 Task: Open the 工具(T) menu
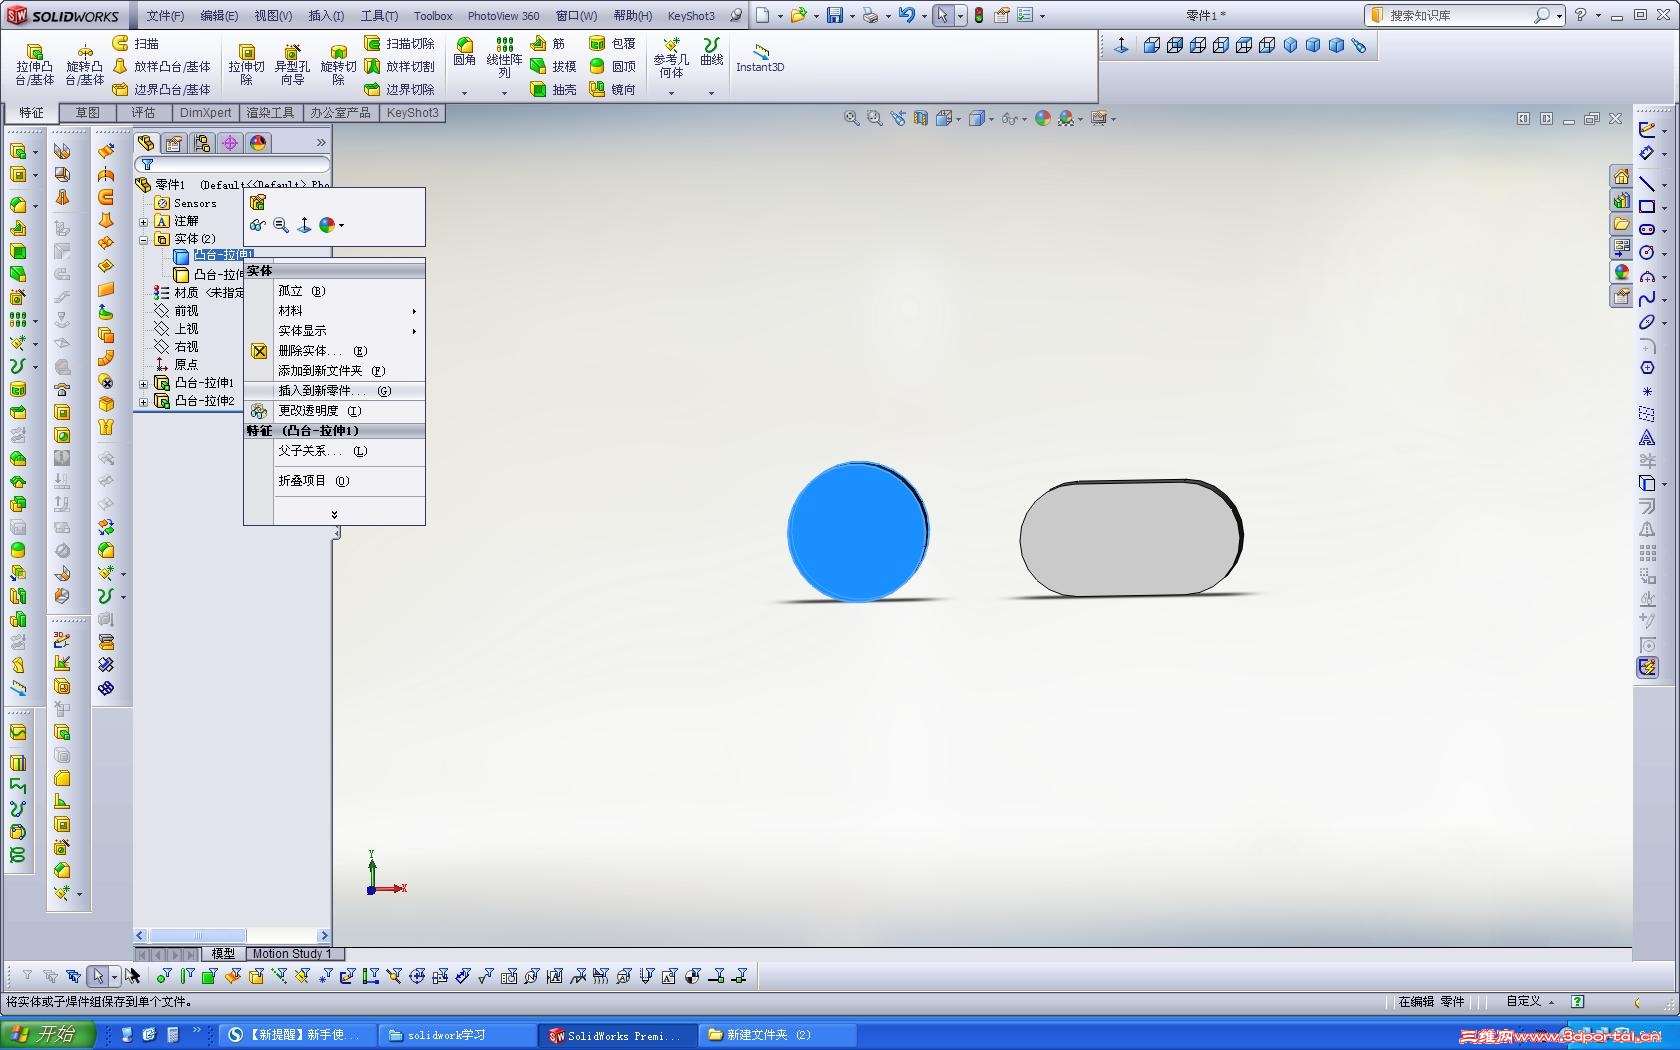(x=379, y=16)
